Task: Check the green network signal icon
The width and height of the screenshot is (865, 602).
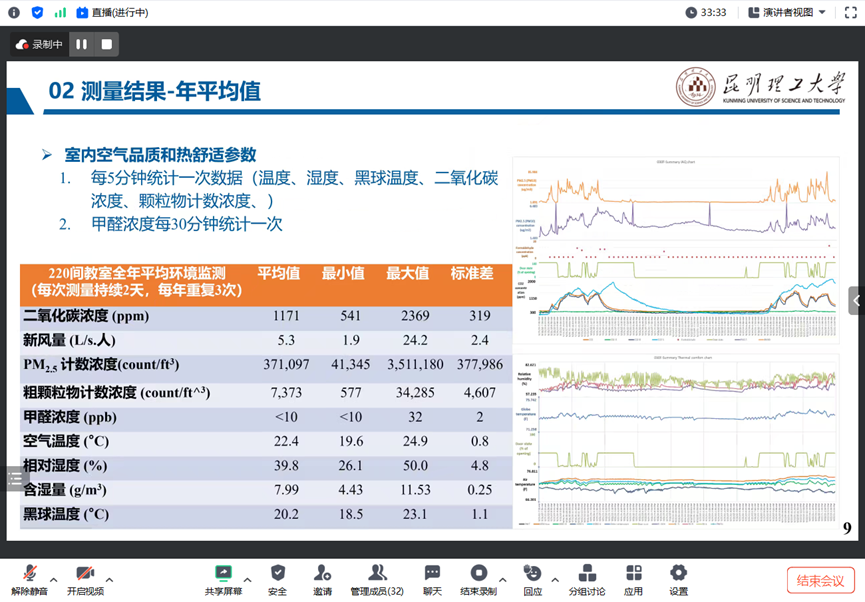Action: (60, 12)
